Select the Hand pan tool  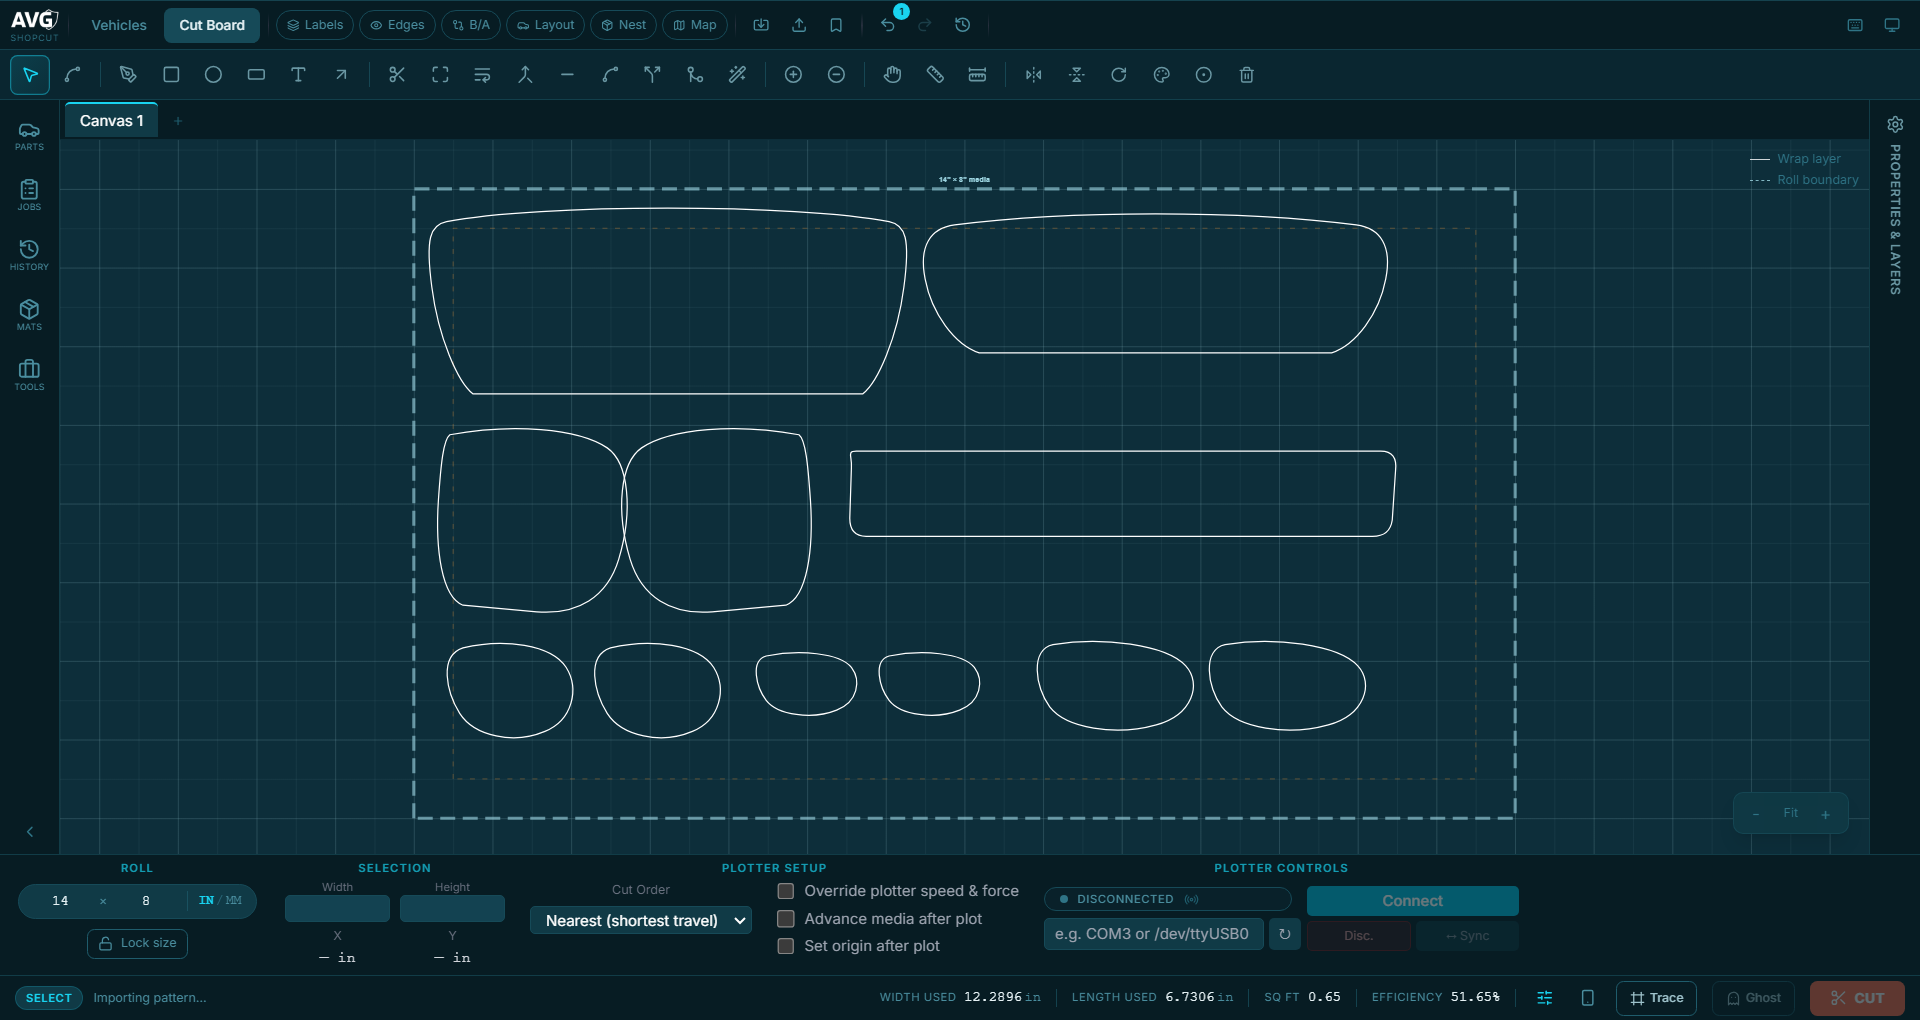coord(892,75)
